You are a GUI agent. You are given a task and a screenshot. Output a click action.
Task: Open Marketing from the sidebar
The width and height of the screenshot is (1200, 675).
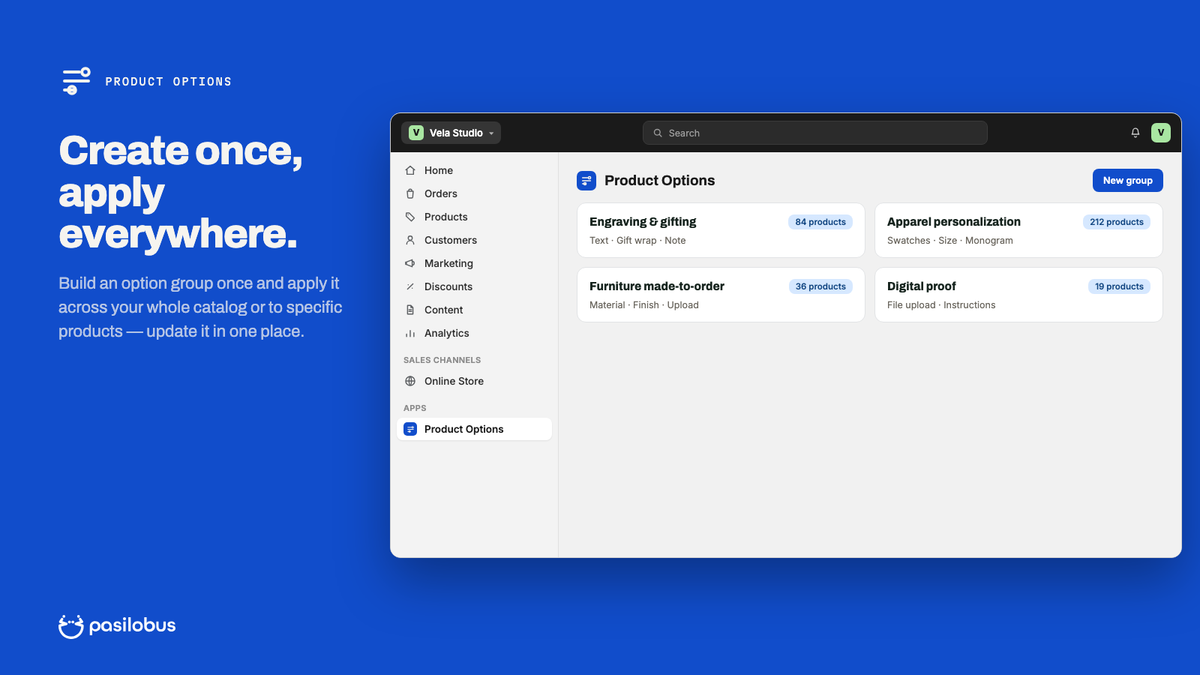point(474,263)
